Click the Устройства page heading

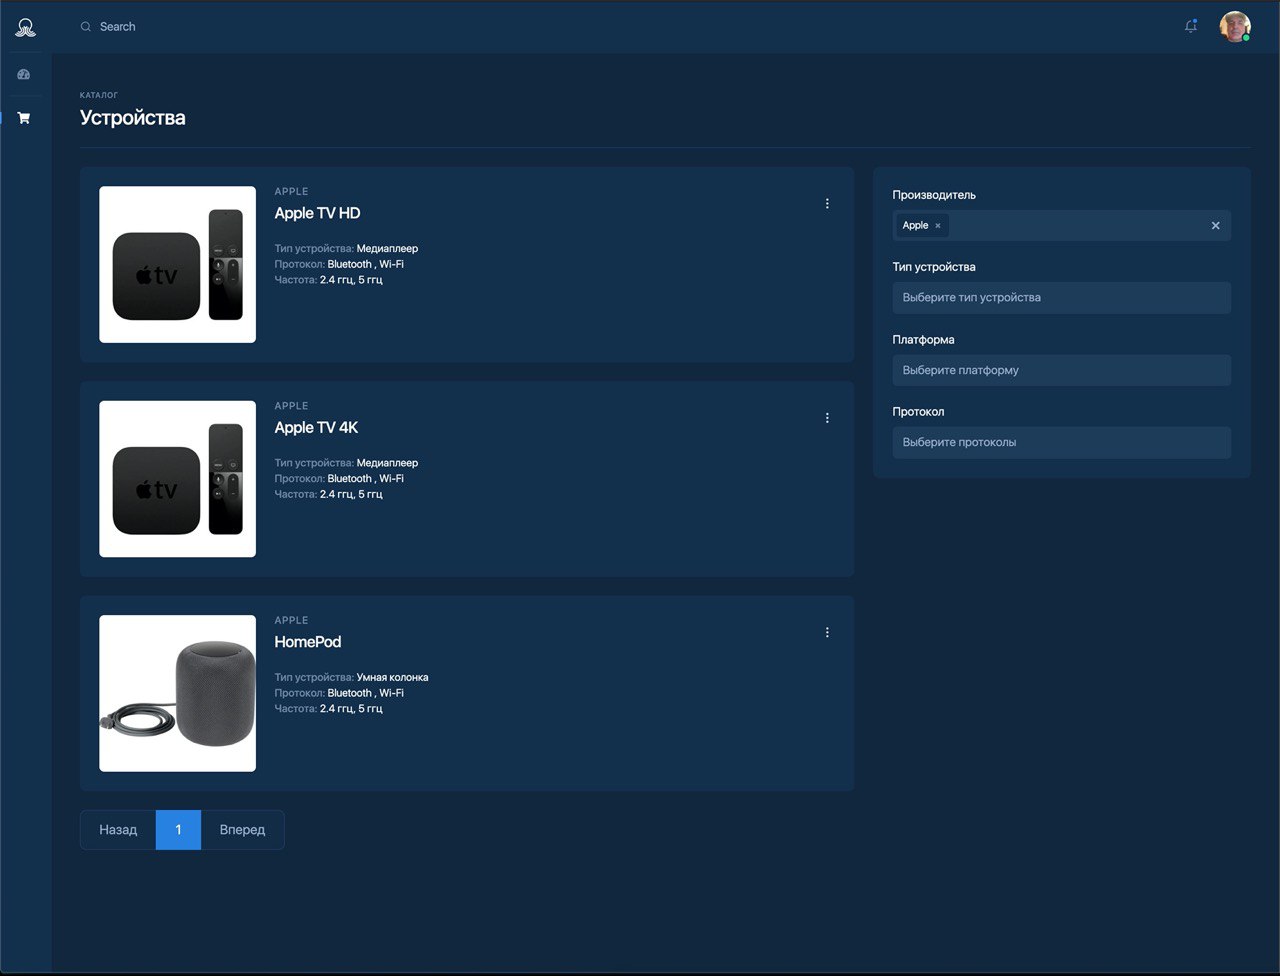(x=133, y=118)
